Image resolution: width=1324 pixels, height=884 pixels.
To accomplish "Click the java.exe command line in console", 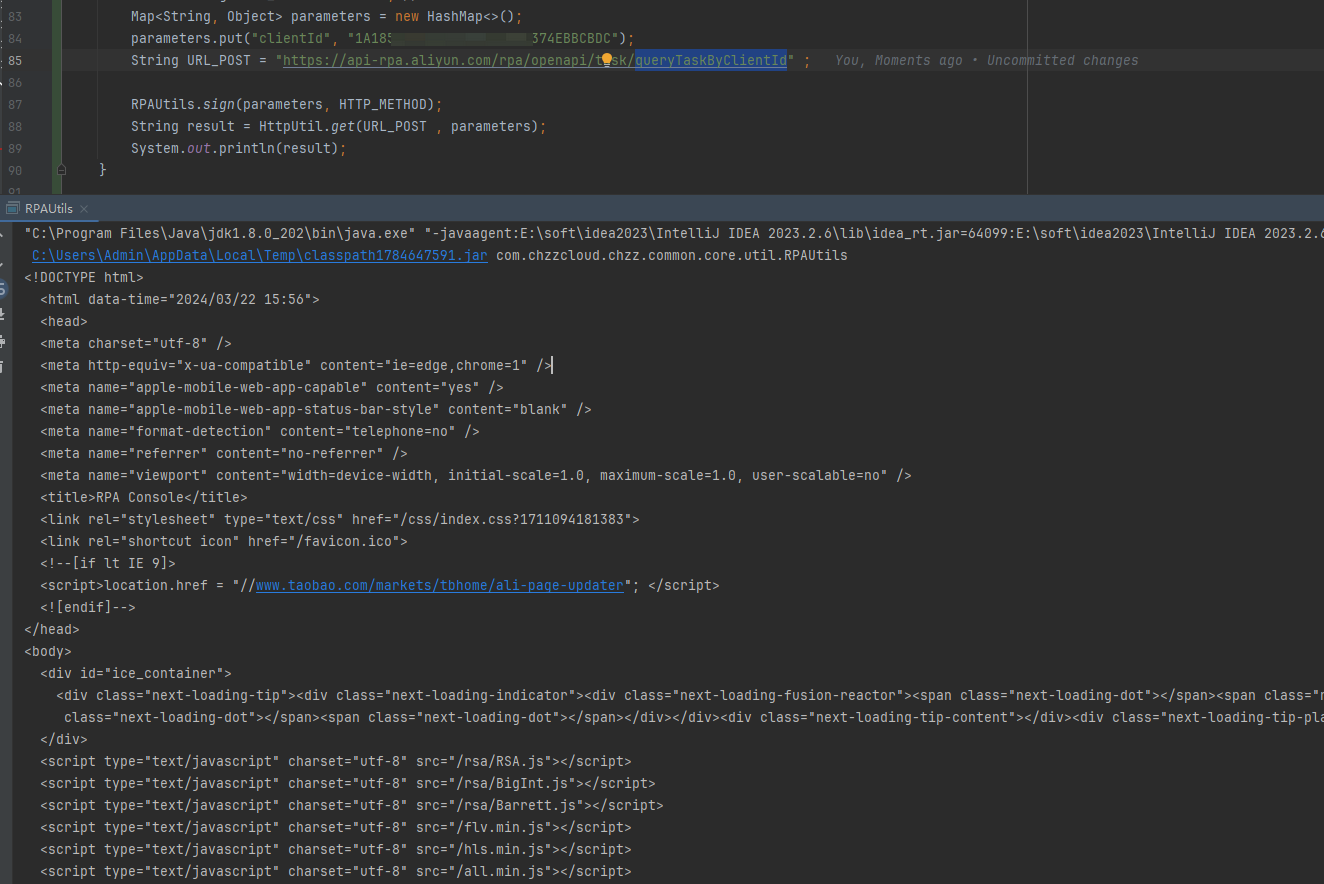I will [674, 233].
